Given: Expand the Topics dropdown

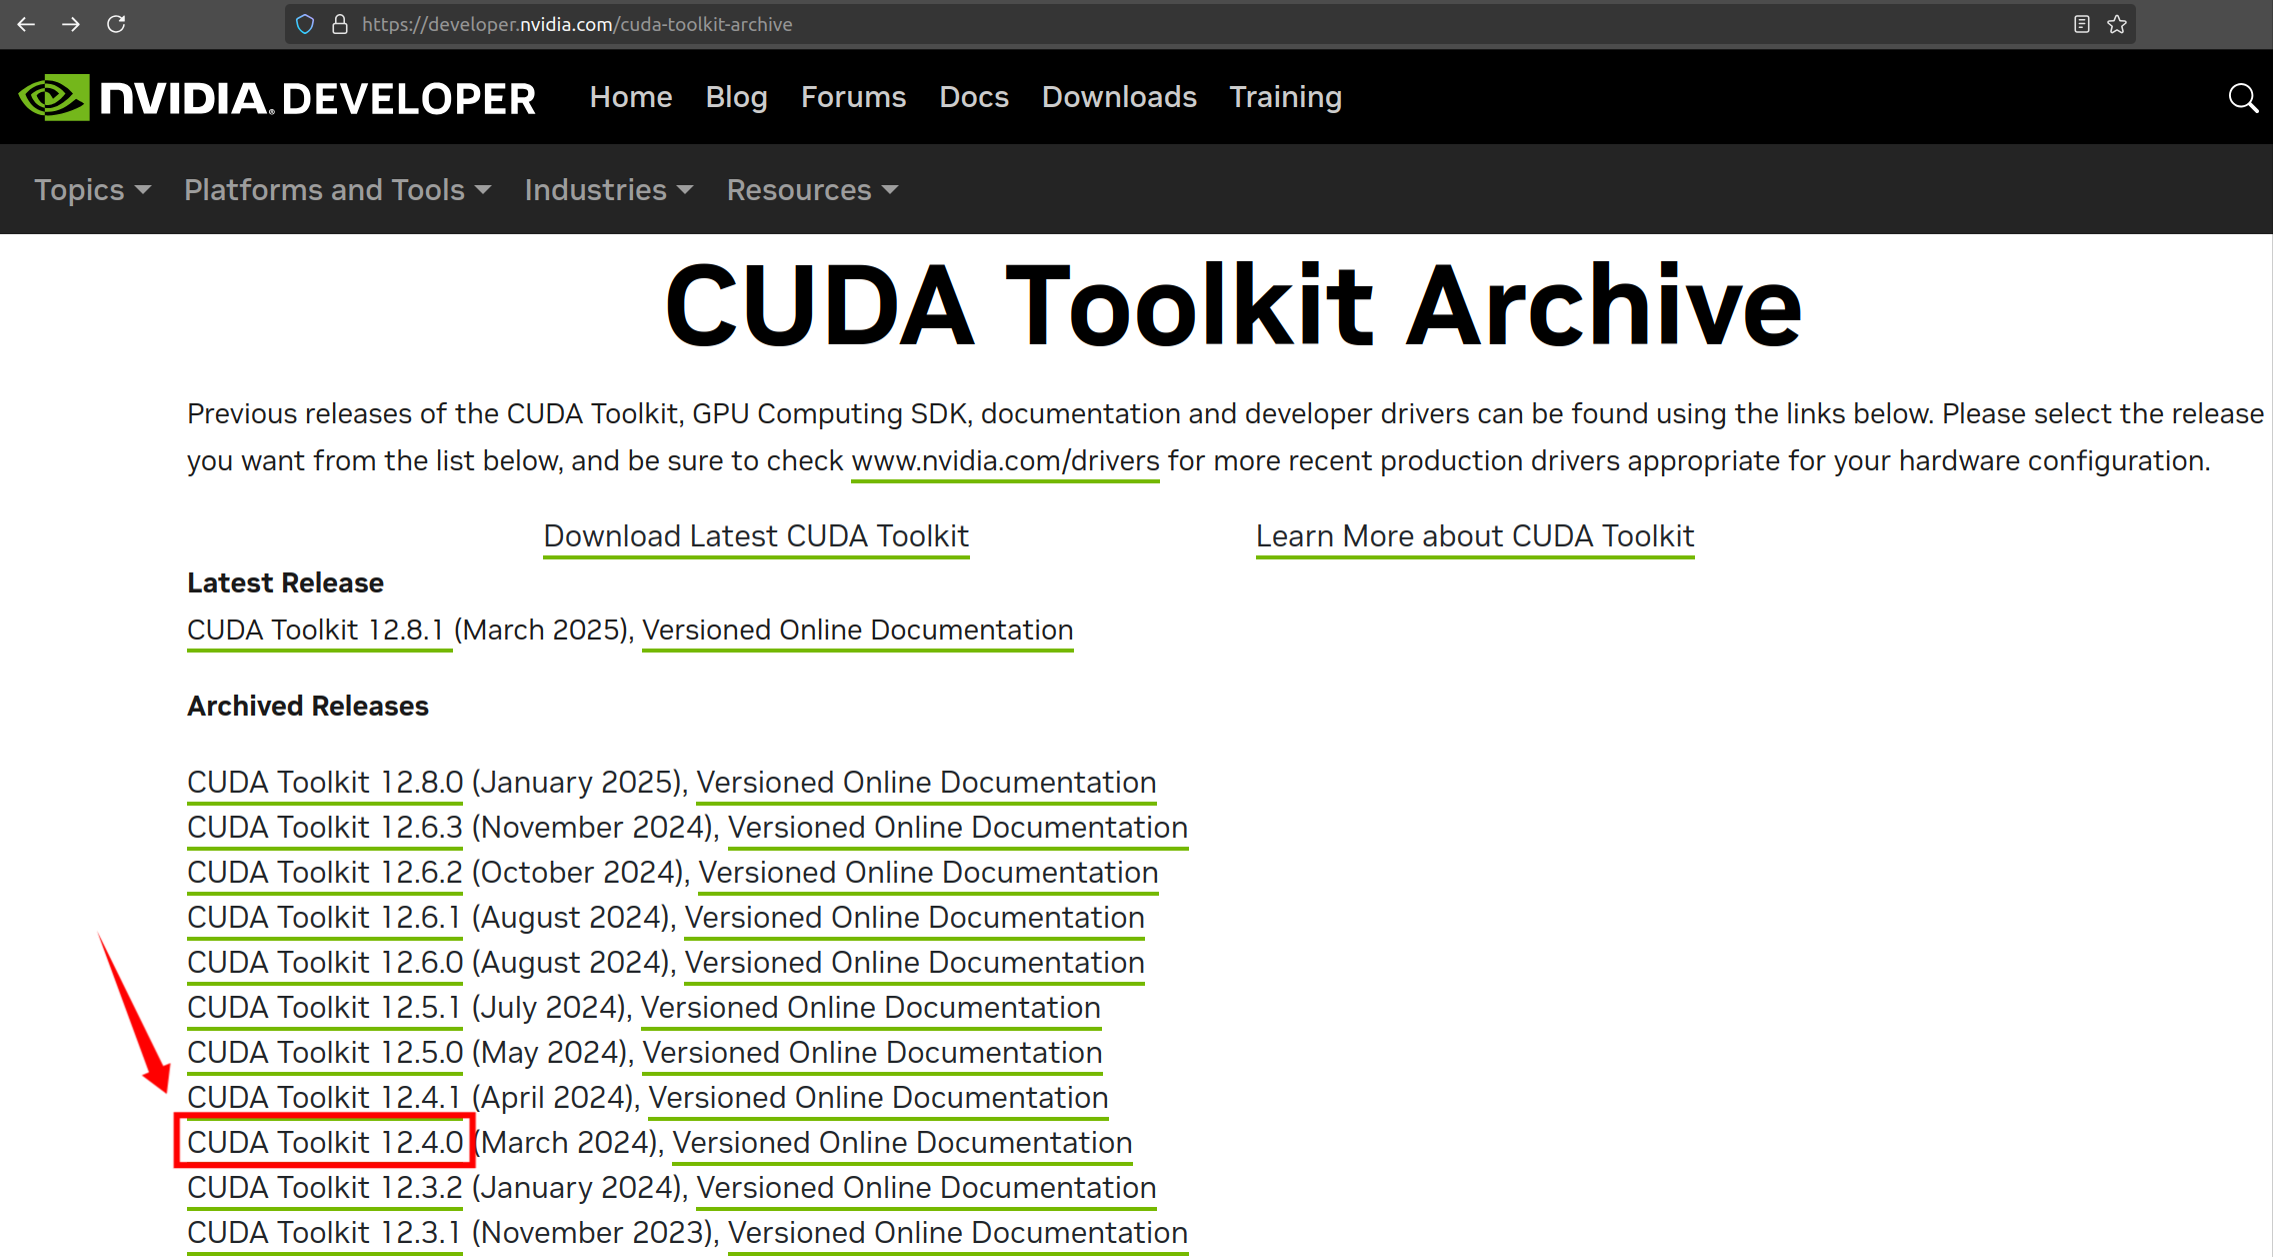Looking at the screenshot, I should point(92,190).
